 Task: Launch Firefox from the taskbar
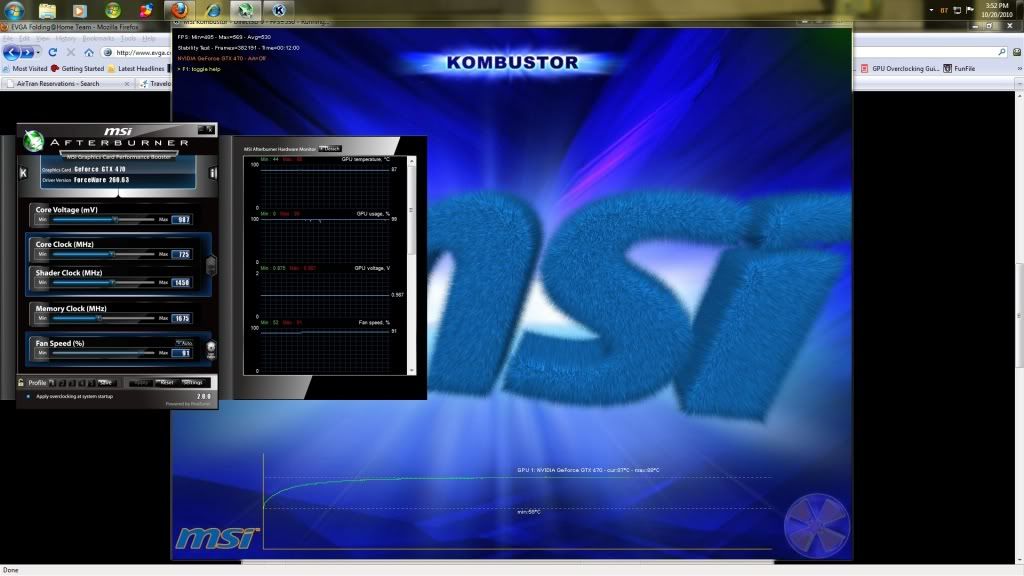(x=179, y=10)
